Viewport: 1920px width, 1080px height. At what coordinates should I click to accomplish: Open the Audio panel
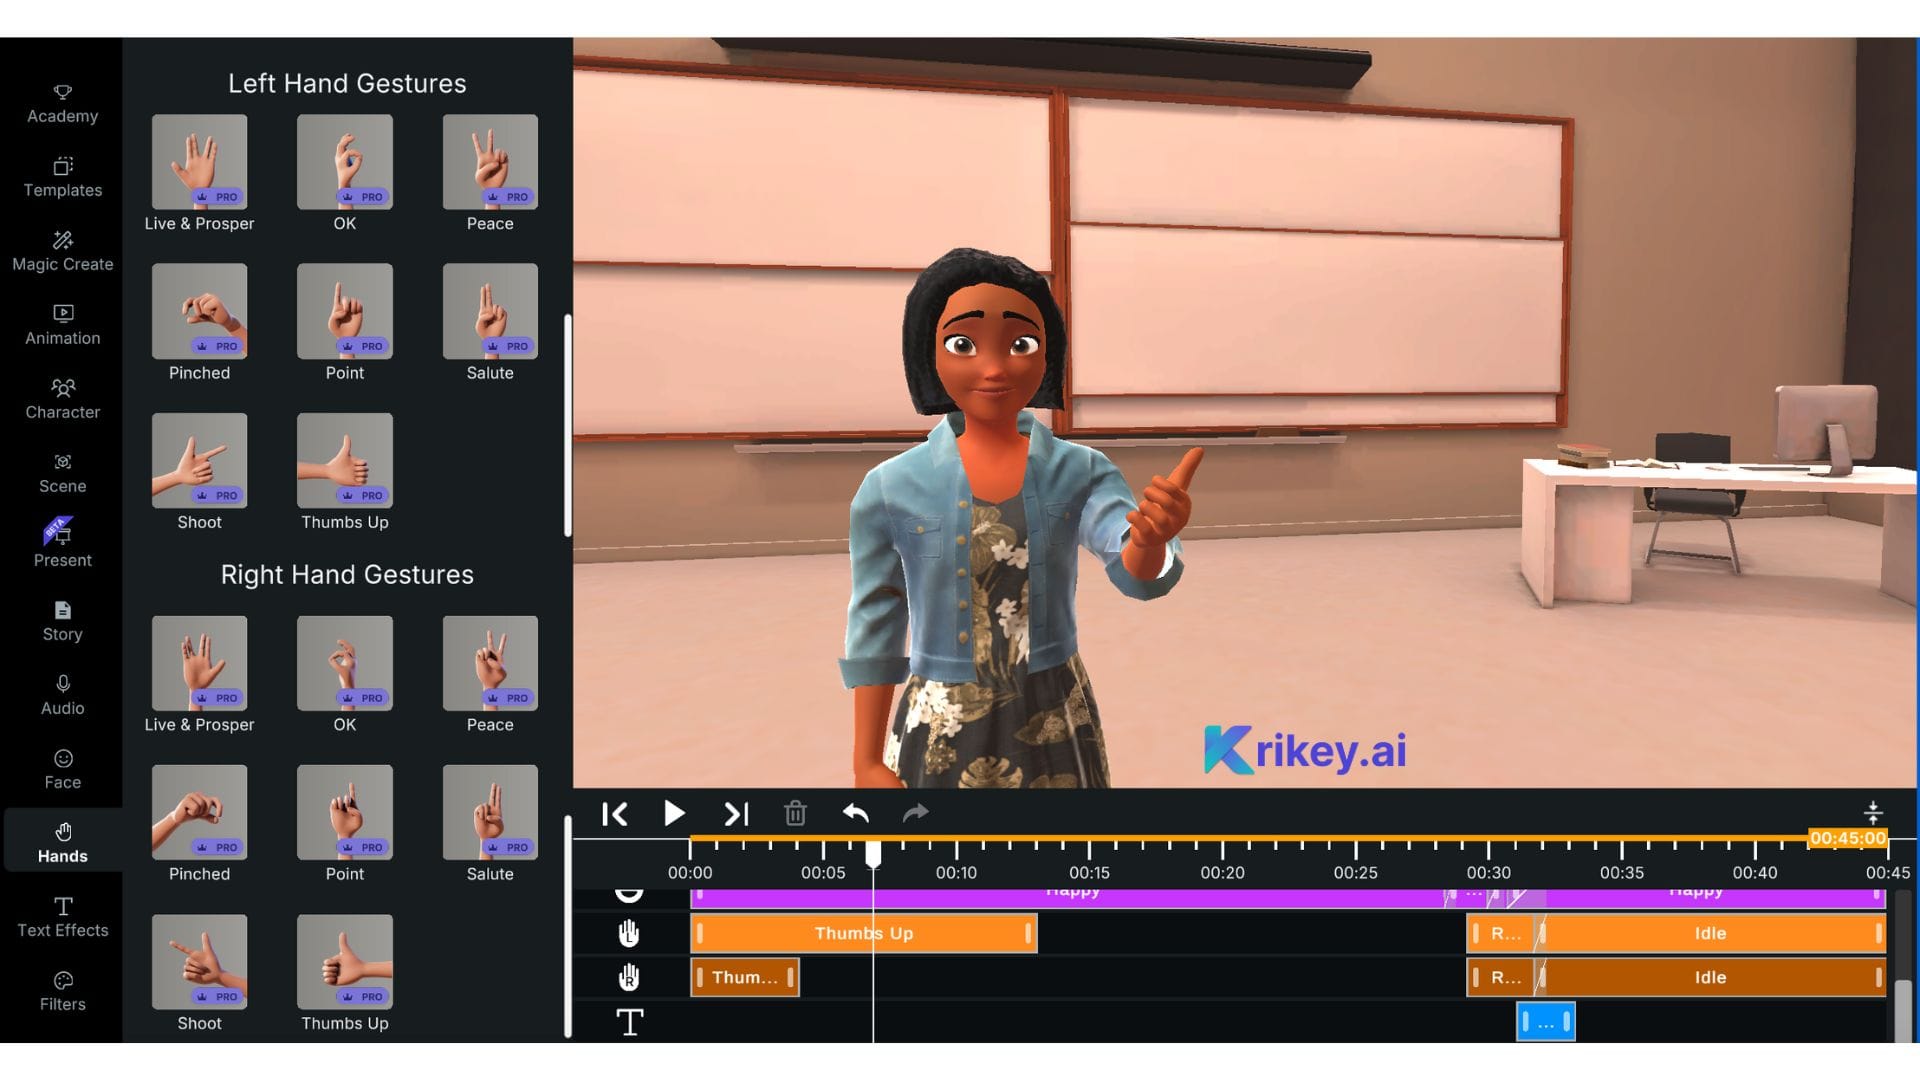click(x=62, y=695)
